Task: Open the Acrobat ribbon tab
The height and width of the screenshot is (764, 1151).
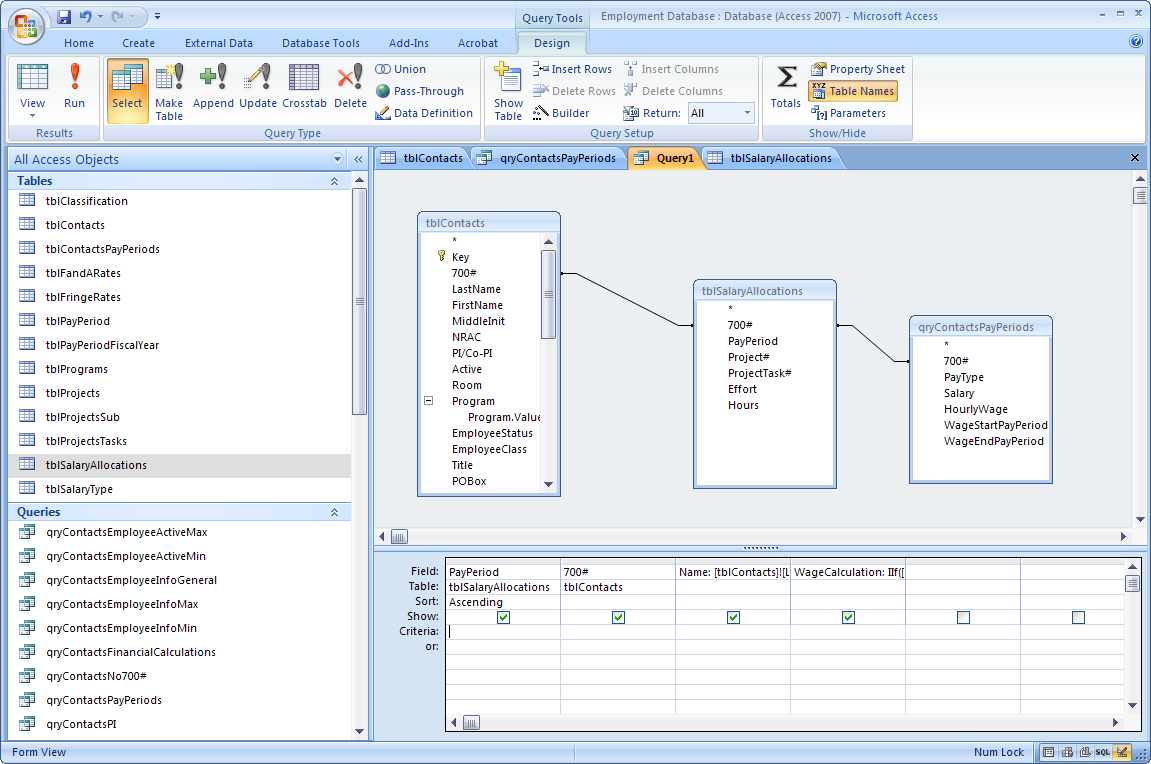Action: [478, 43]
